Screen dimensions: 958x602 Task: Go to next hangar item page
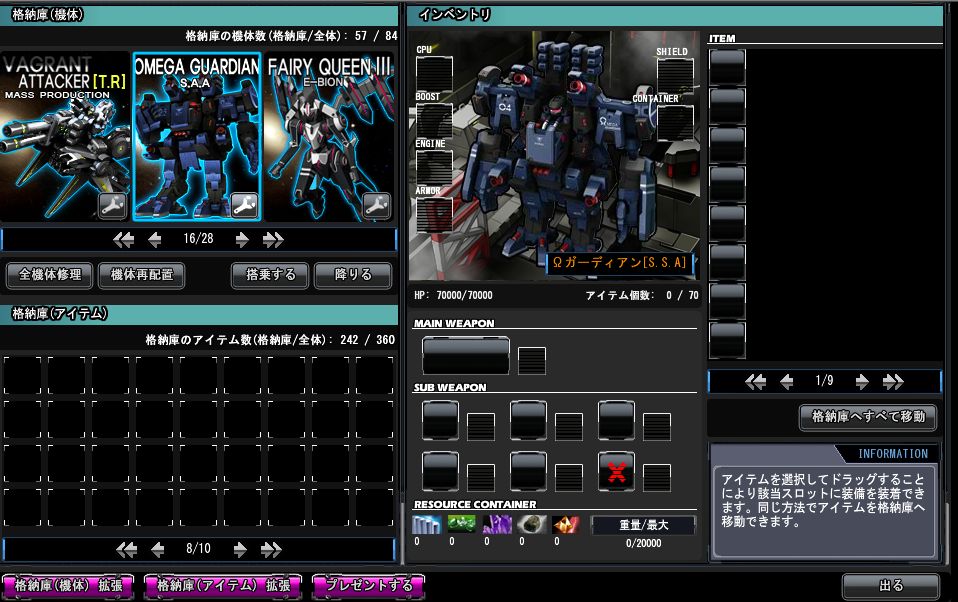tap(240, 550)
